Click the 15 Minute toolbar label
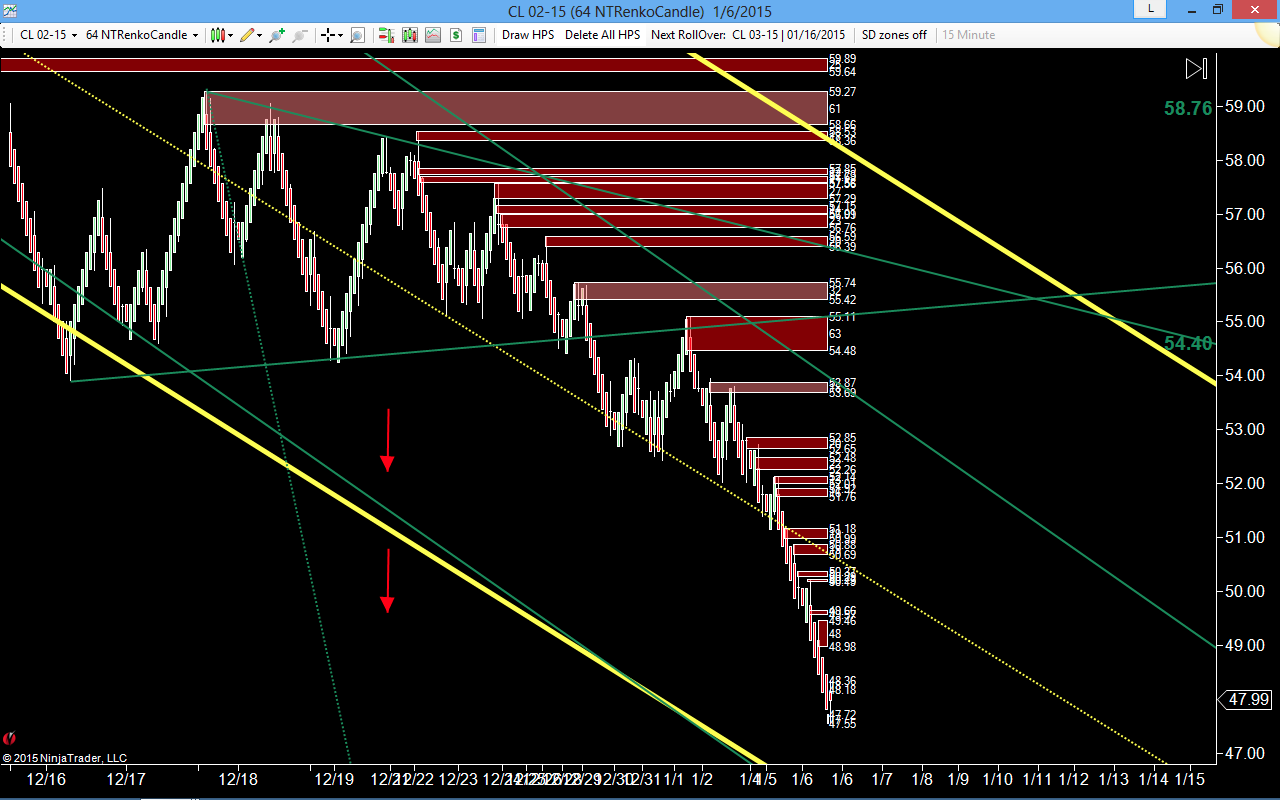This screenshot has height=800, width=1280. coord(967,35)
